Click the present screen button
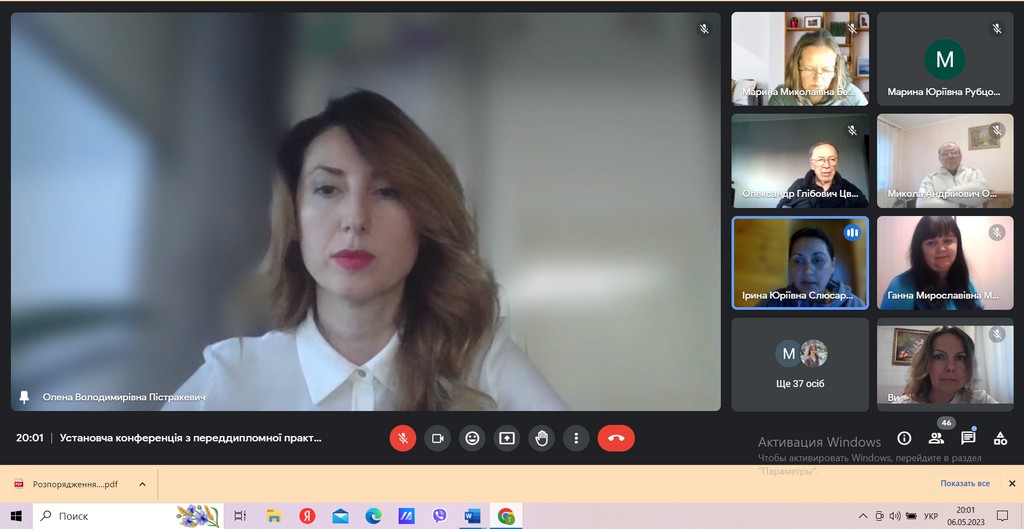This screenshot has width=1024, height=529. pos(507,438)
